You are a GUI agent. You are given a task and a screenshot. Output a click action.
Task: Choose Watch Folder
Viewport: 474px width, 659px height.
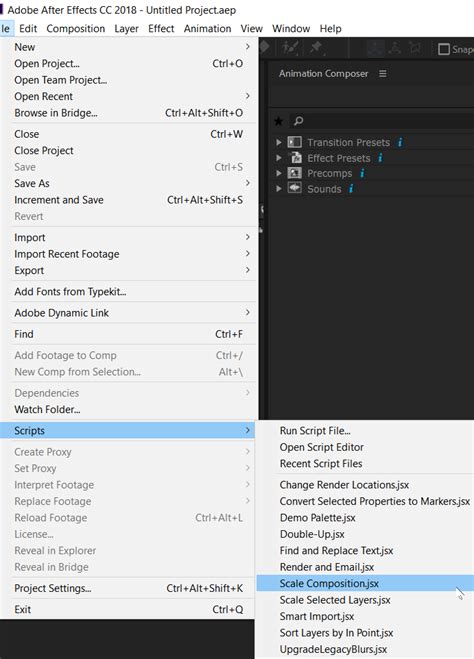coord(128,409)
